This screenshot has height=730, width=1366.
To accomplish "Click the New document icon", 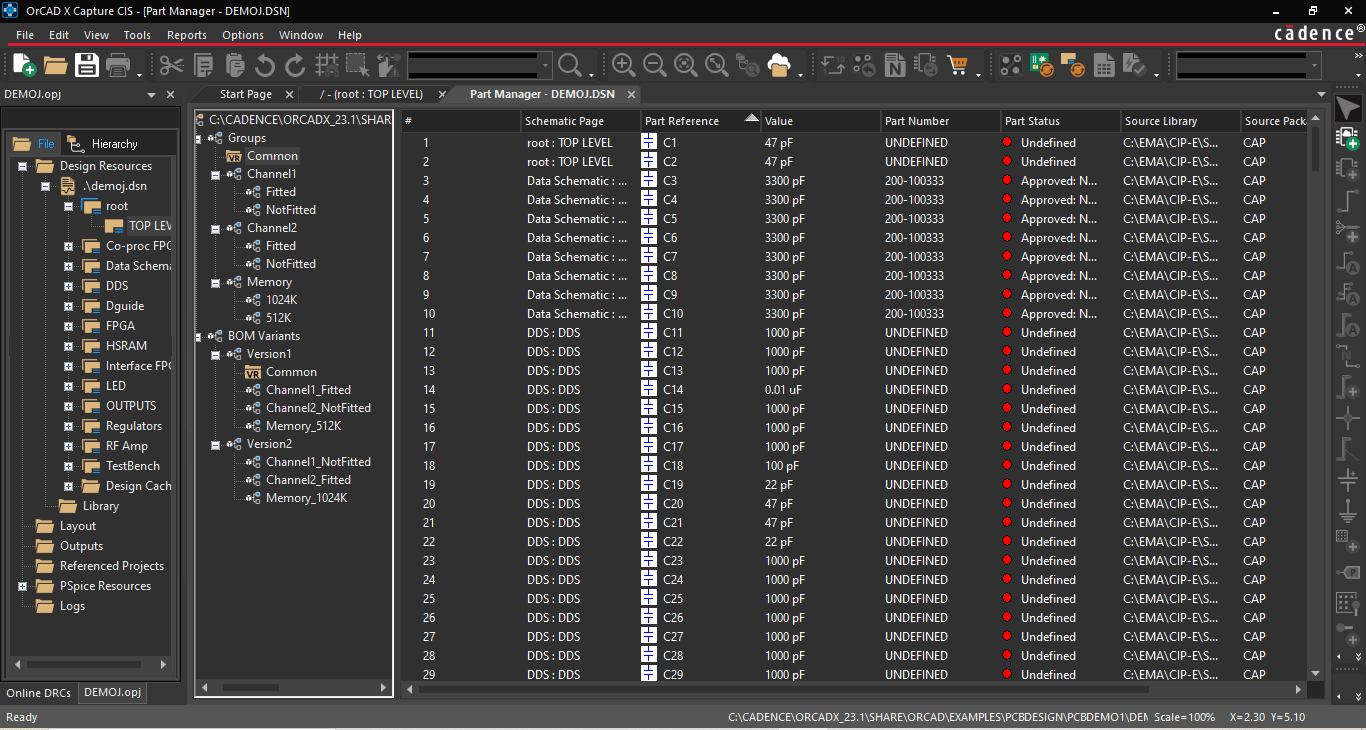I will [24, 66].
